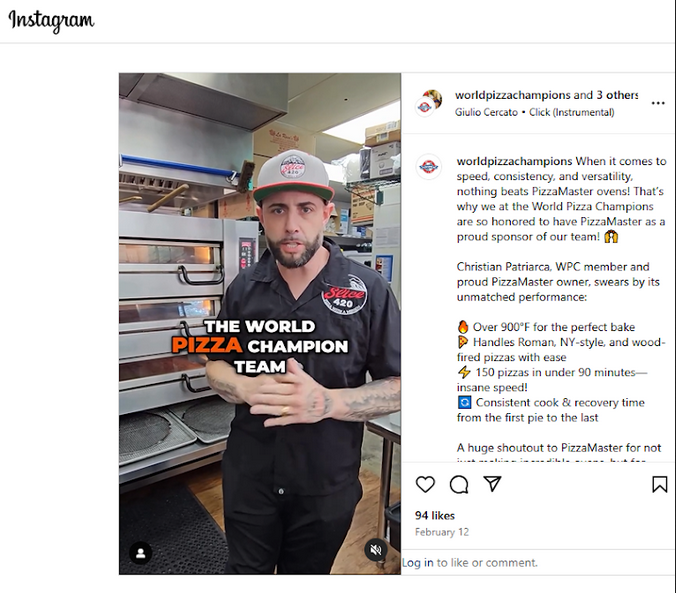Image resolution: width=676 pixels, height=593 pixels.
Task: Open comments via speech bubble icon
Action: pos(459,484)
